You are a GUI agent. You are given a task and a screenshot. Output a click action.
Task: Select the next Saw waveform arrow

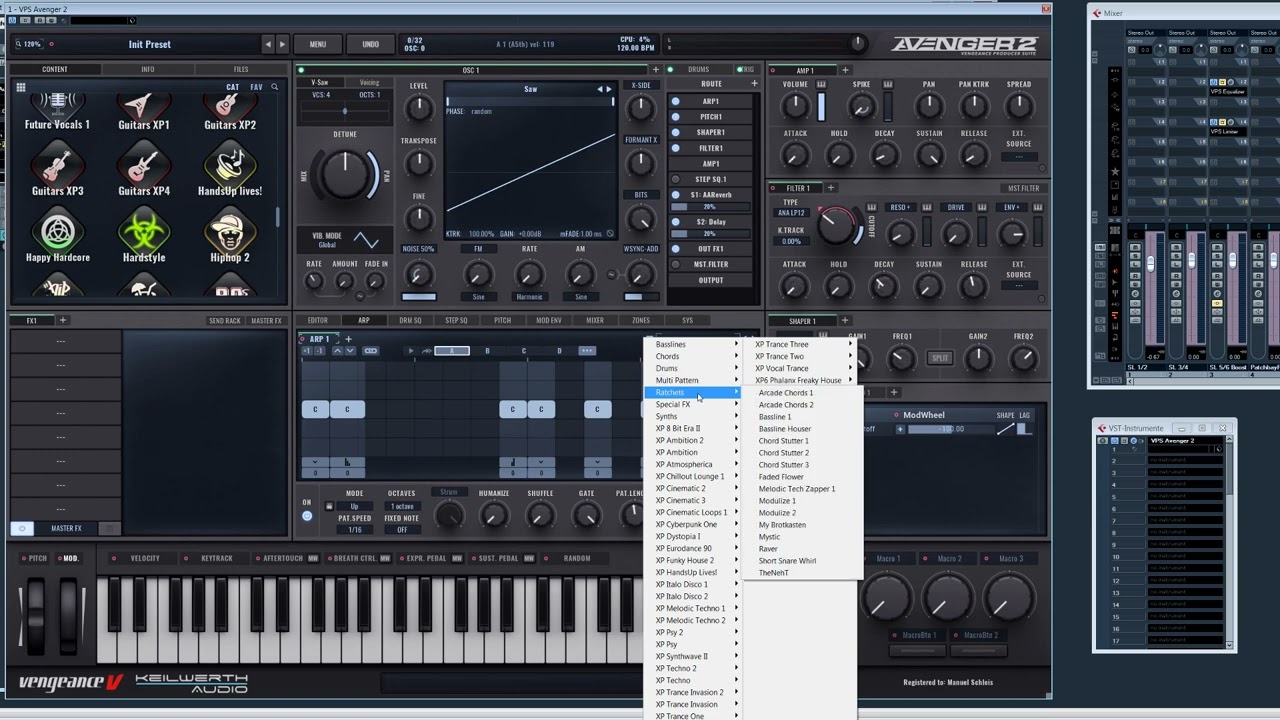click(x=609, y=89)
